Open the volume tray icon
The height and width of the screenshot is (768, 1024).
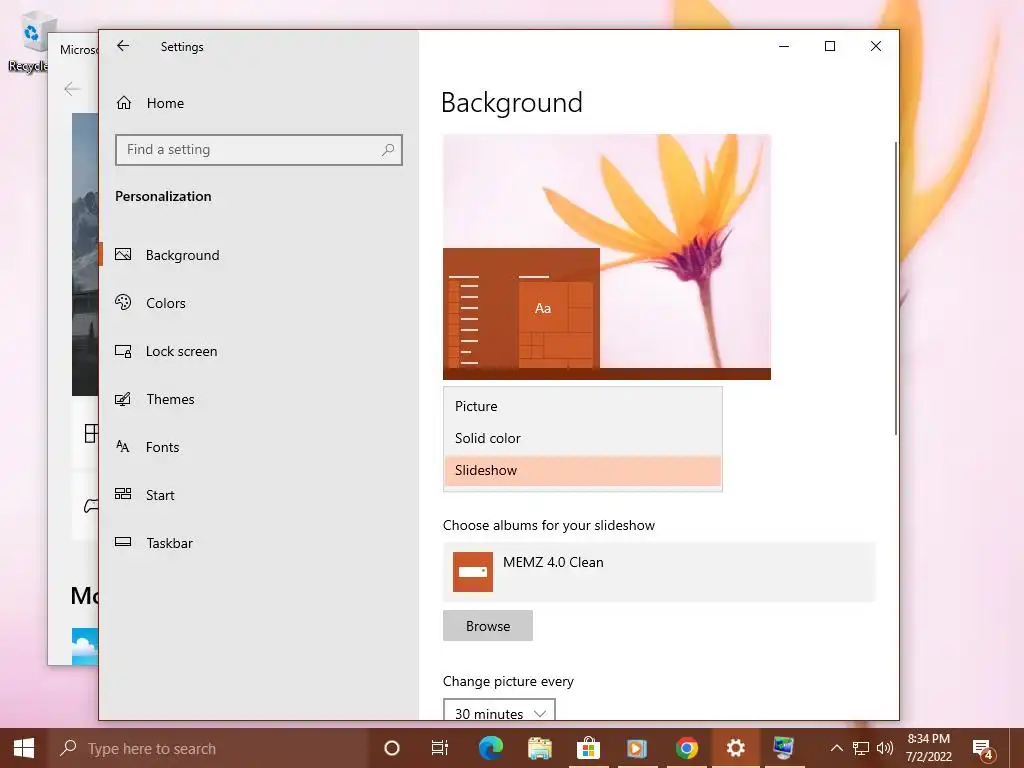point(885,748)
